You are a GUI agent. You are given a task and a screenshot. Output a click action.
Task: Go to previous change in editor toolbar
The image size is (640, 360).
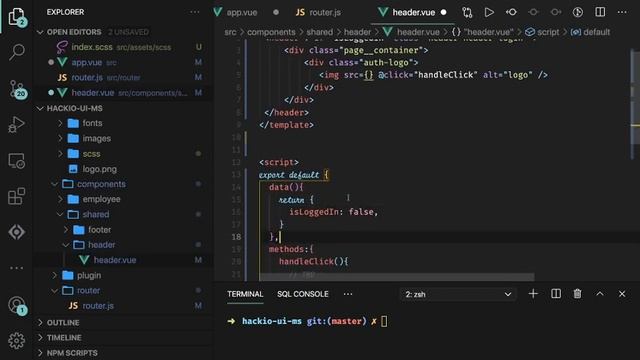[511, 12]
